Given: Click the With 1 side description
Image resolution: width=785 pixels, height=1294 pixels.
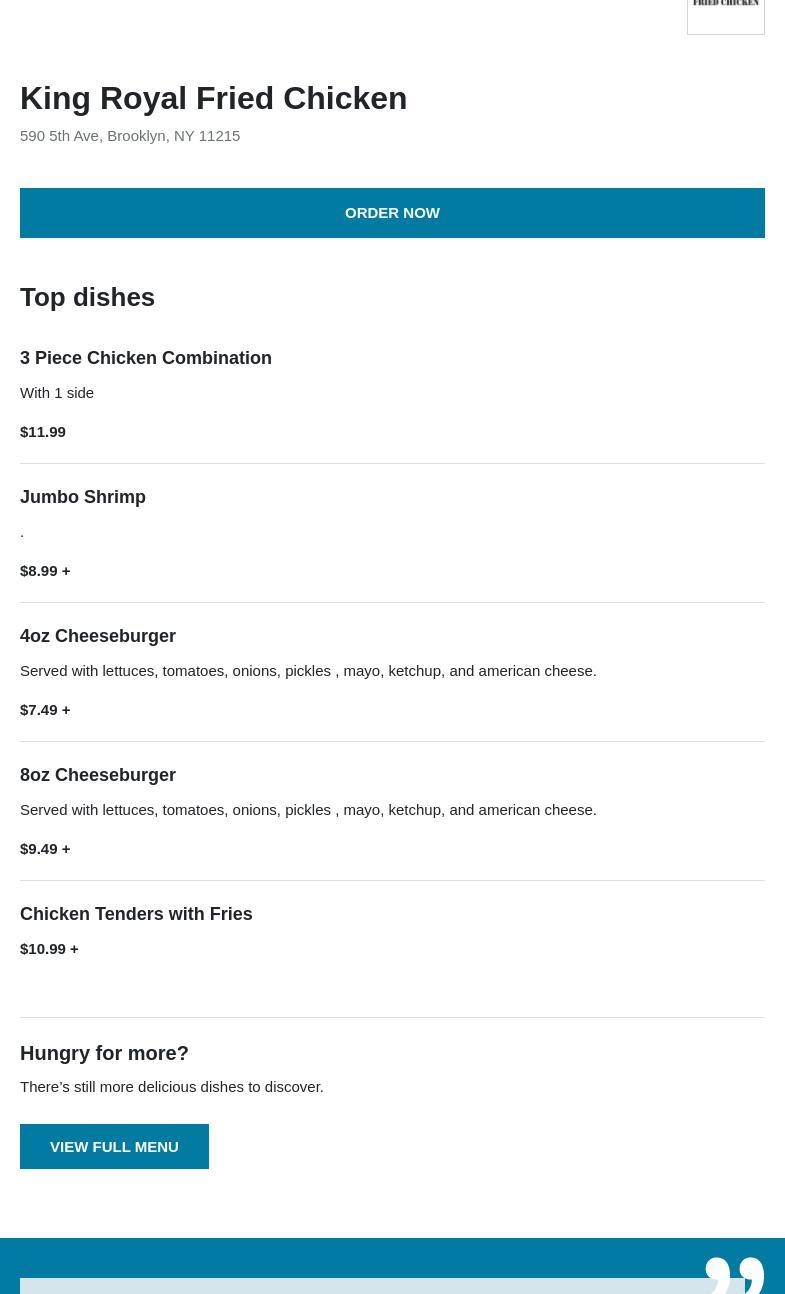Looking at the screenshot, I should point(57,392).
